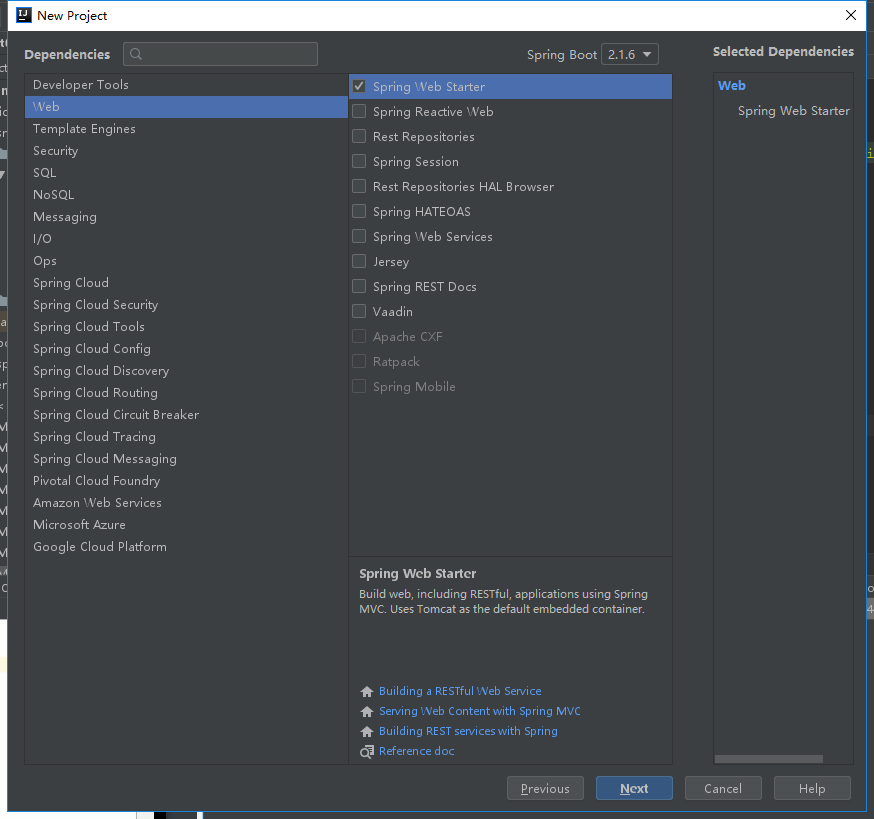
Task: Select the SQL category
Action: pyautogui.click(x=186, y=173)
